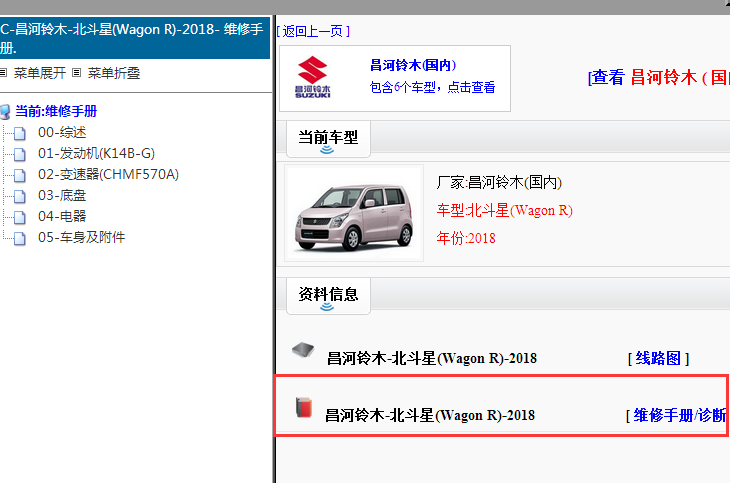730x483 pixels.
Task: Click the red repair manual book icon
Action: coord(304,408)
